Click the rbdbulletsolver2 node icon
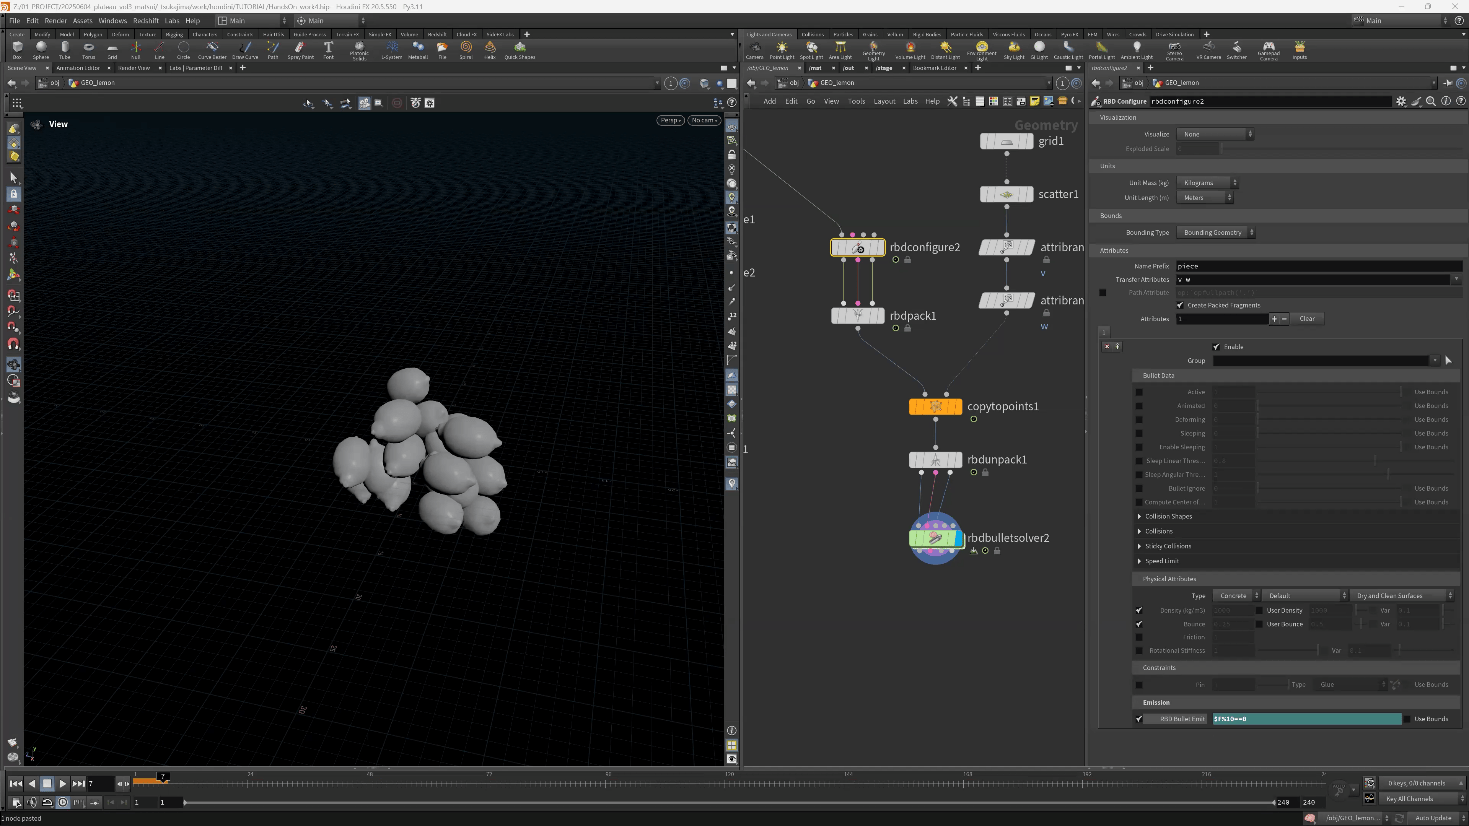1469x826 pixels. pyautogui.click(x=935, y=538)
